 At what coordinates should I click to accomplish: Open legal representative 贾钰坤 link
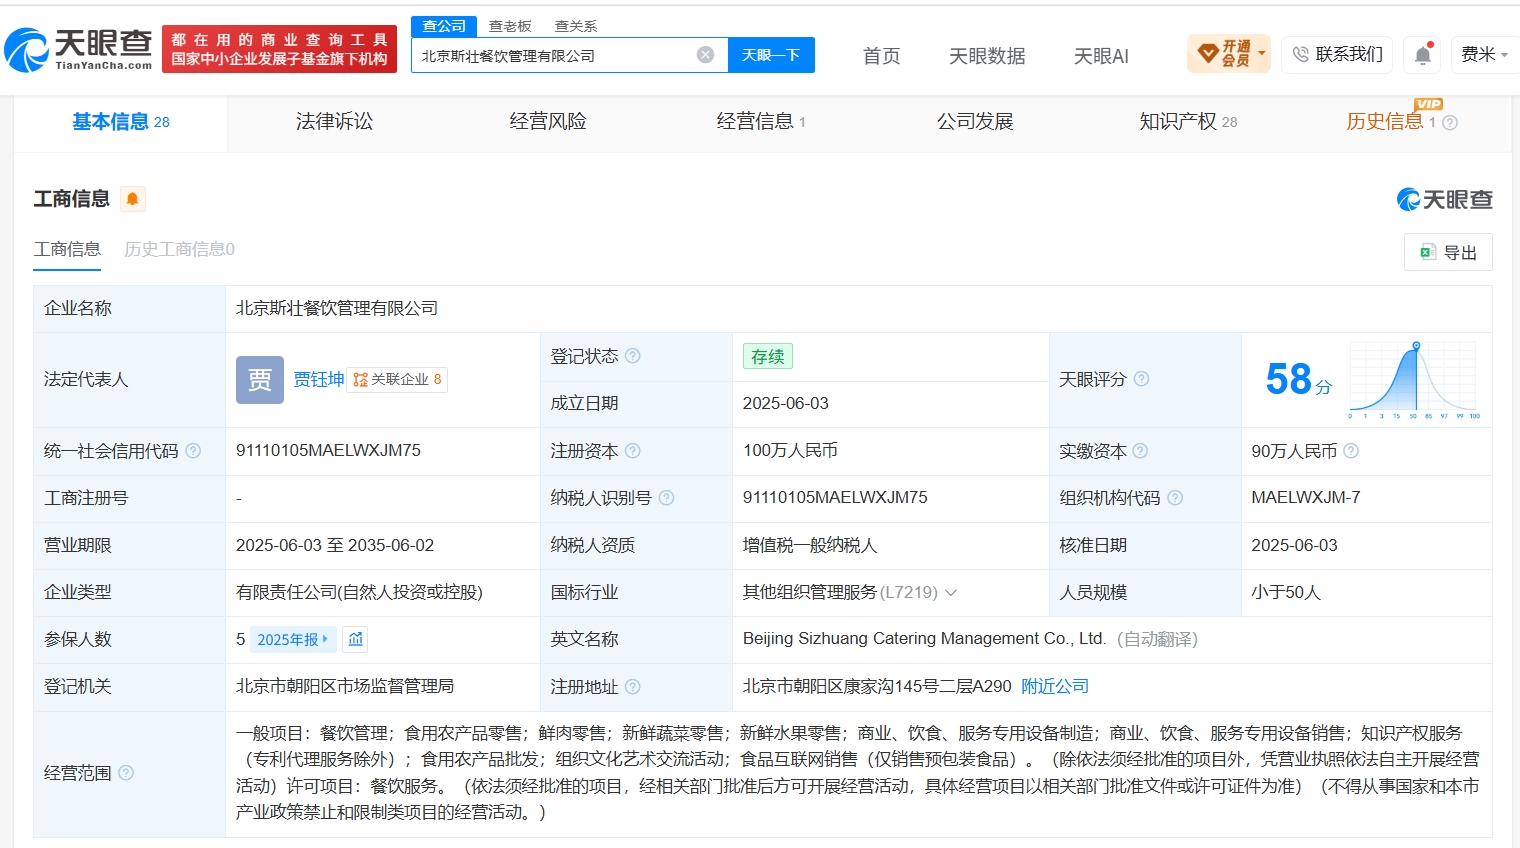[x=319, y=380]
